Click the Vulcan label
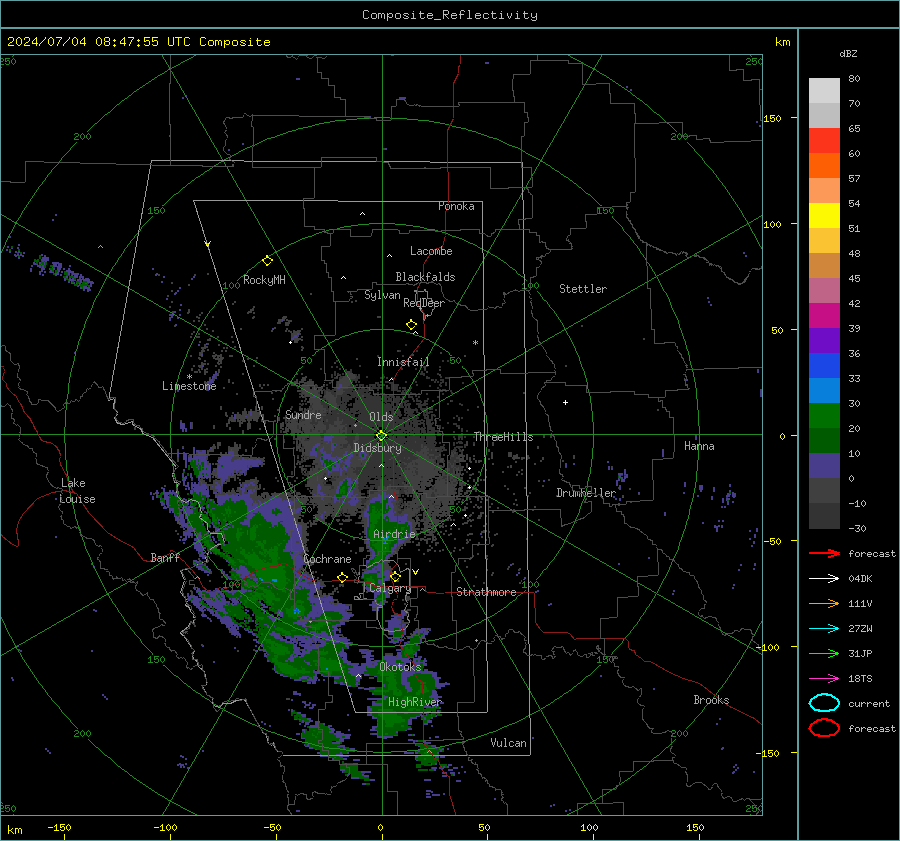Screen dimensions: 900x841 (x=508, y=743)
